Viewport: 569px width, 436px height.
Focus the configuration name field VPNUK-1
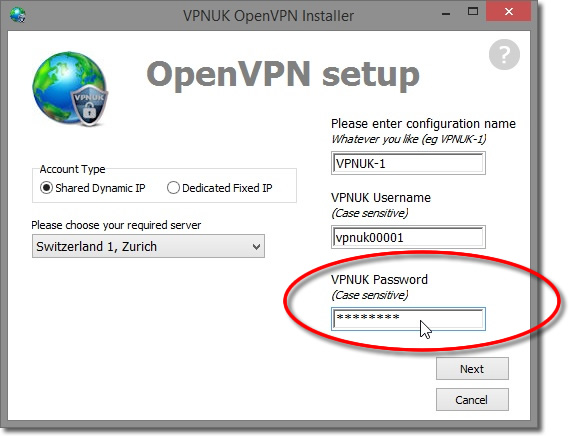point(408,163)
